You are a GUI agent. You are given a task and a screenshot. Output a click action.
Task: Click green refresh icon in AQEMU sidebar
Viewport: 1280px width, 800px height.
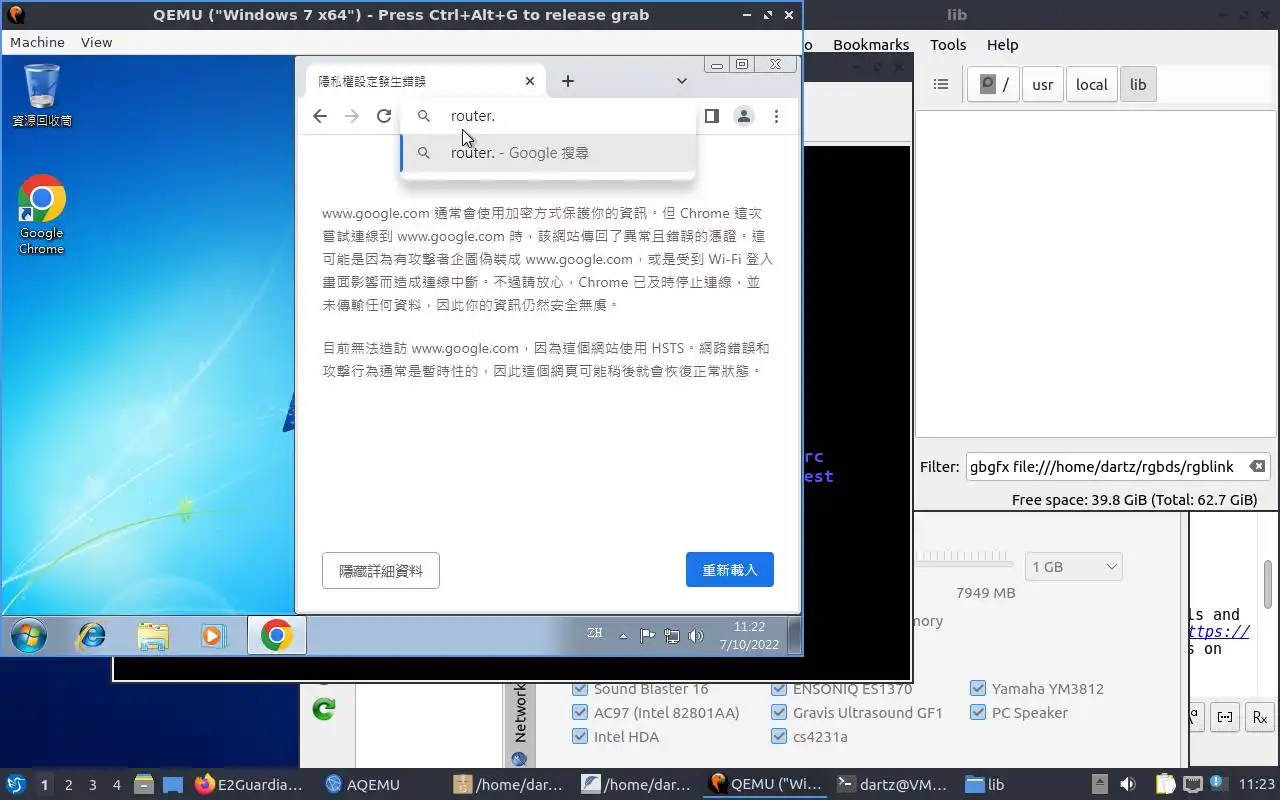[324, 710]
